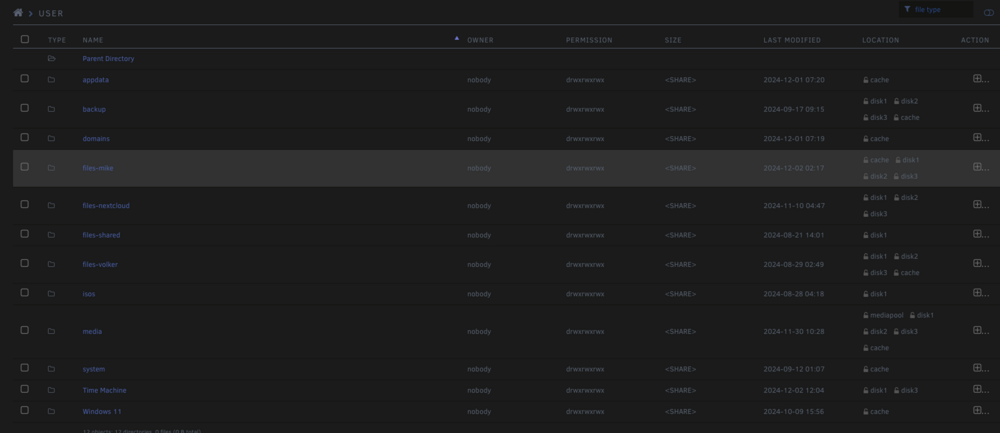
Task: Click the disk3 location in the Time Machine row
Action: (906, 390)
